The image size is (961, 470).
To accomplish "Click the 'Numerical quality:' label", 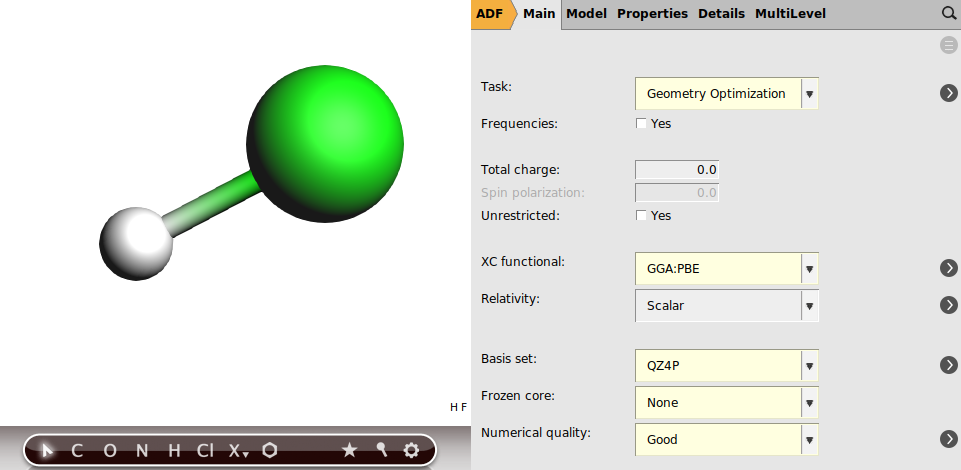I will (536, 433).
